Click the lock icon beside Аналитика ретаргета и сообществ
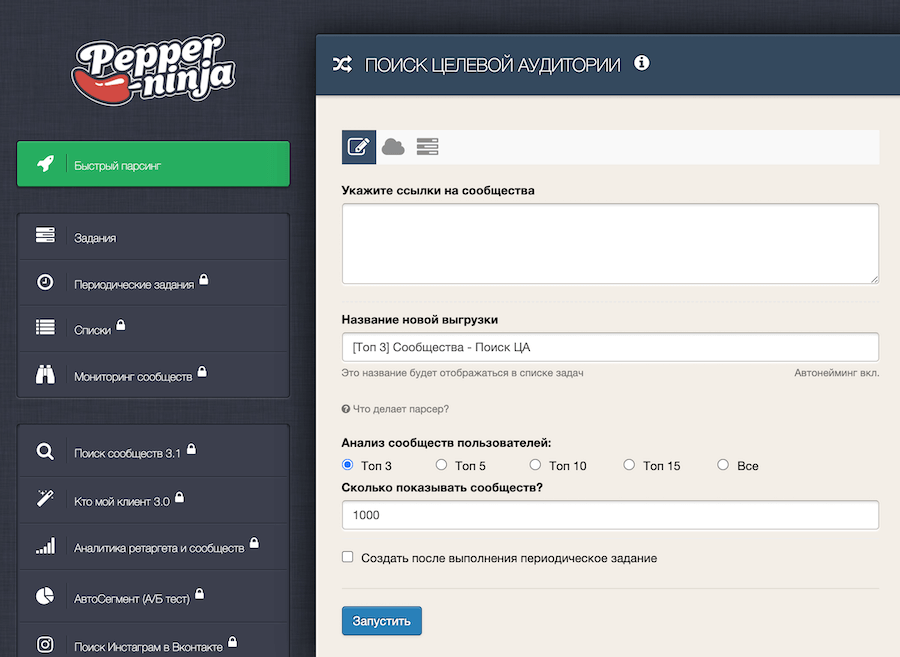Image resolution: width=900 pixels, height=657 pixels. pyautogui.click(x=254, y=542)
